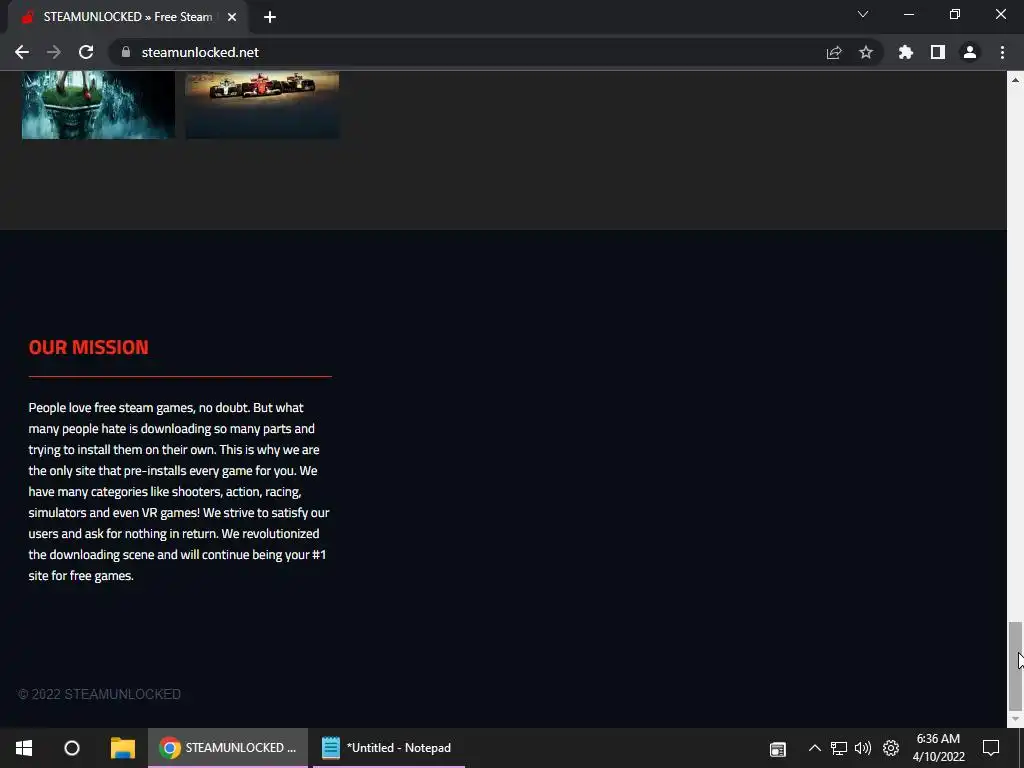1024x768 pixels.
Task: Click the scrollbar down arrow
Action: (1015, 720)
